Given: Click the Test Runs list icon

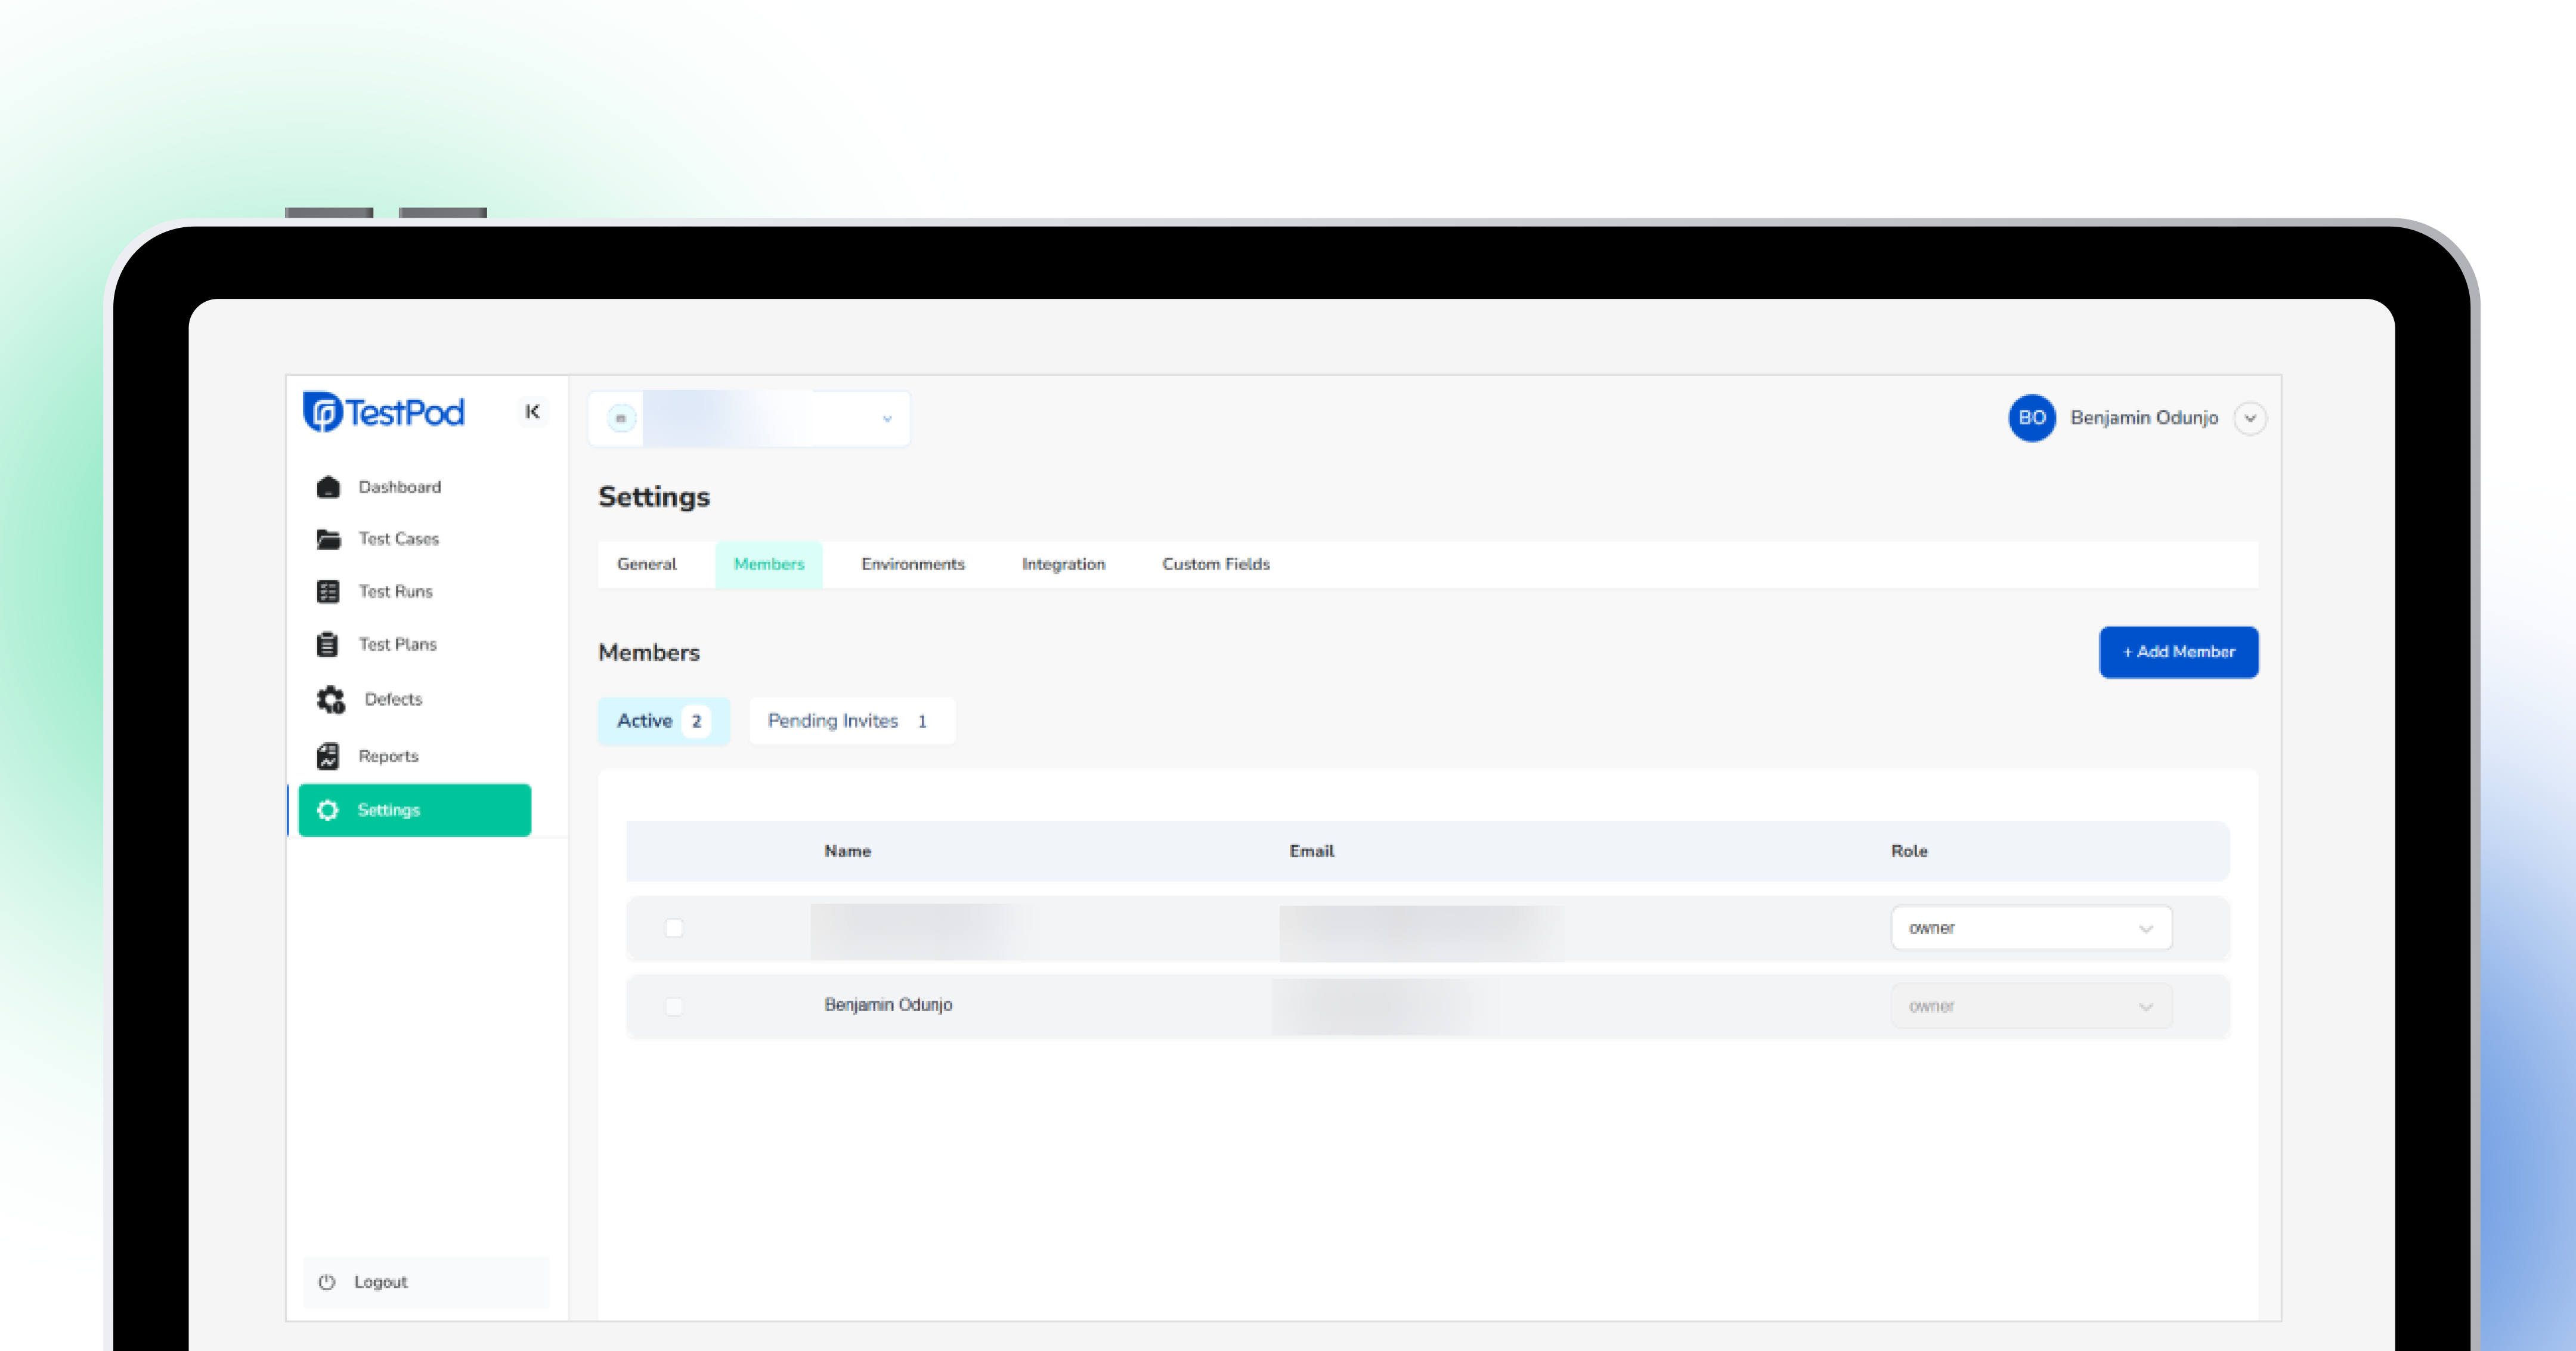Looking at the screenshot, I should 328,592.
